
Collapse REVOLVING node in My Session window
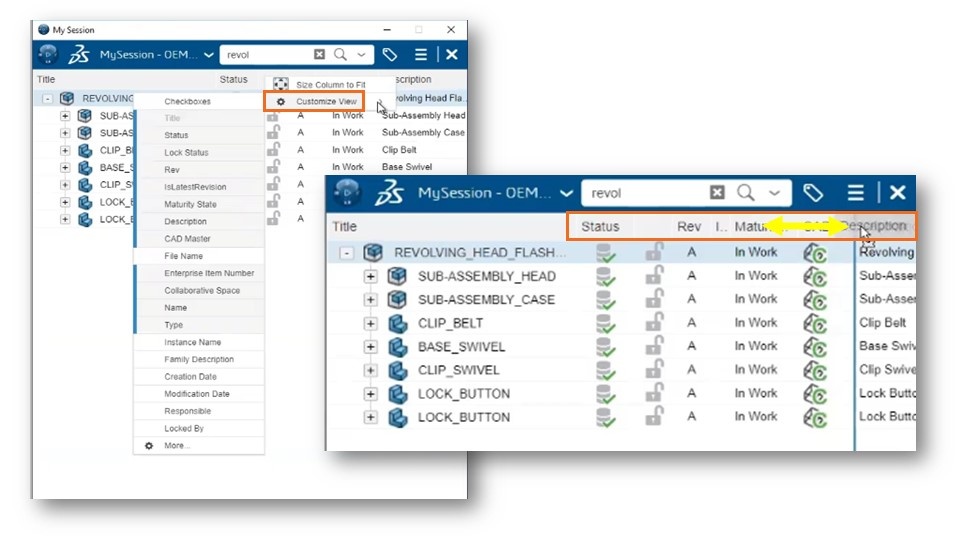point(47,98)
